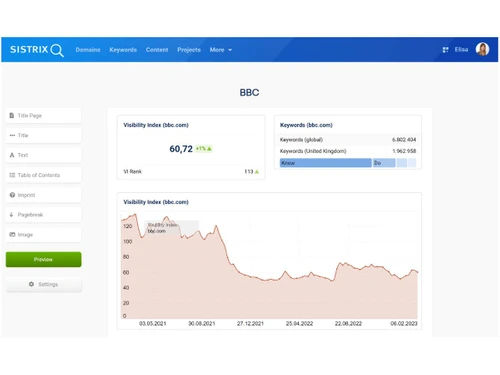Click the Image picture icon
500x375 pixels.
[x=12, y=234]
